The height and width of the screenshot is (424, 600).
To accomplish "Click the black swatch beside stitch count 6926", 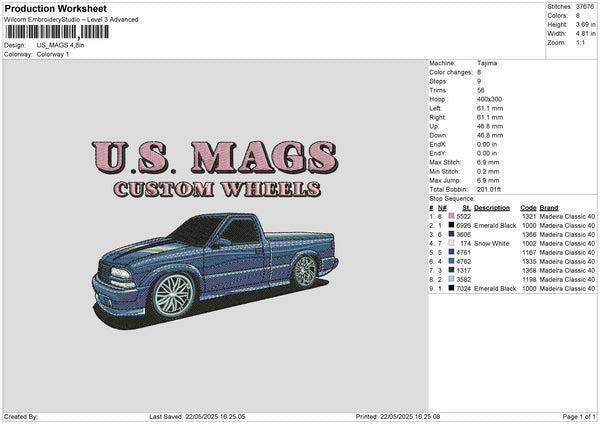I will [451, 225].
